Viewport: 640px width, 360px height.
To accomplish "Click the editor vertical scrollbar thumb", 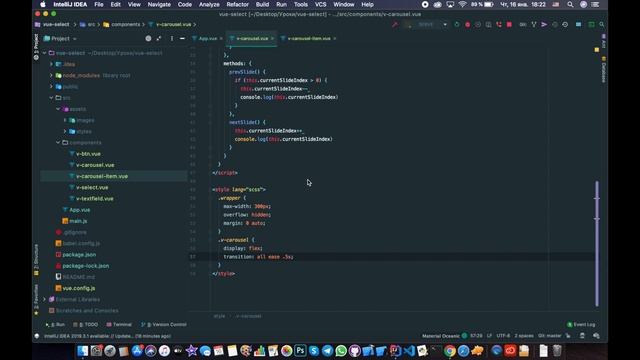I will [x=597, y=243].
